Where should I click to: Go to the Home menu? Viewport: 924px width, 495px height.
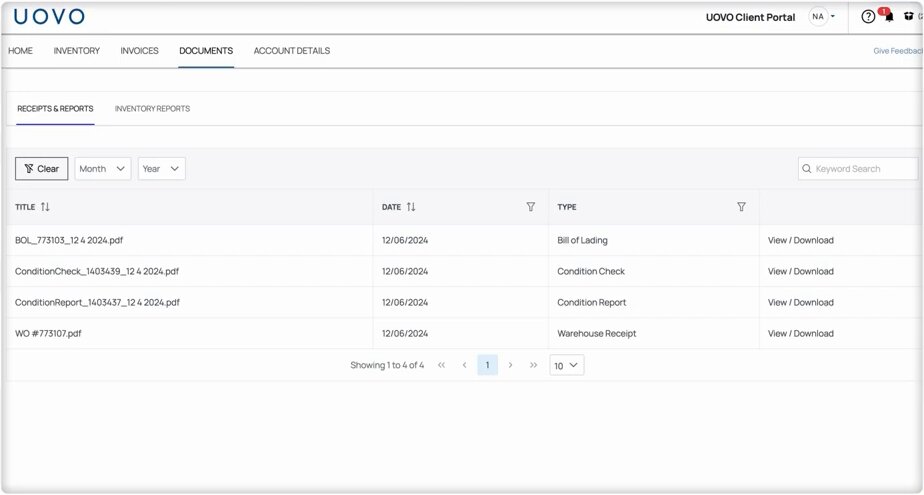(21, 51)
